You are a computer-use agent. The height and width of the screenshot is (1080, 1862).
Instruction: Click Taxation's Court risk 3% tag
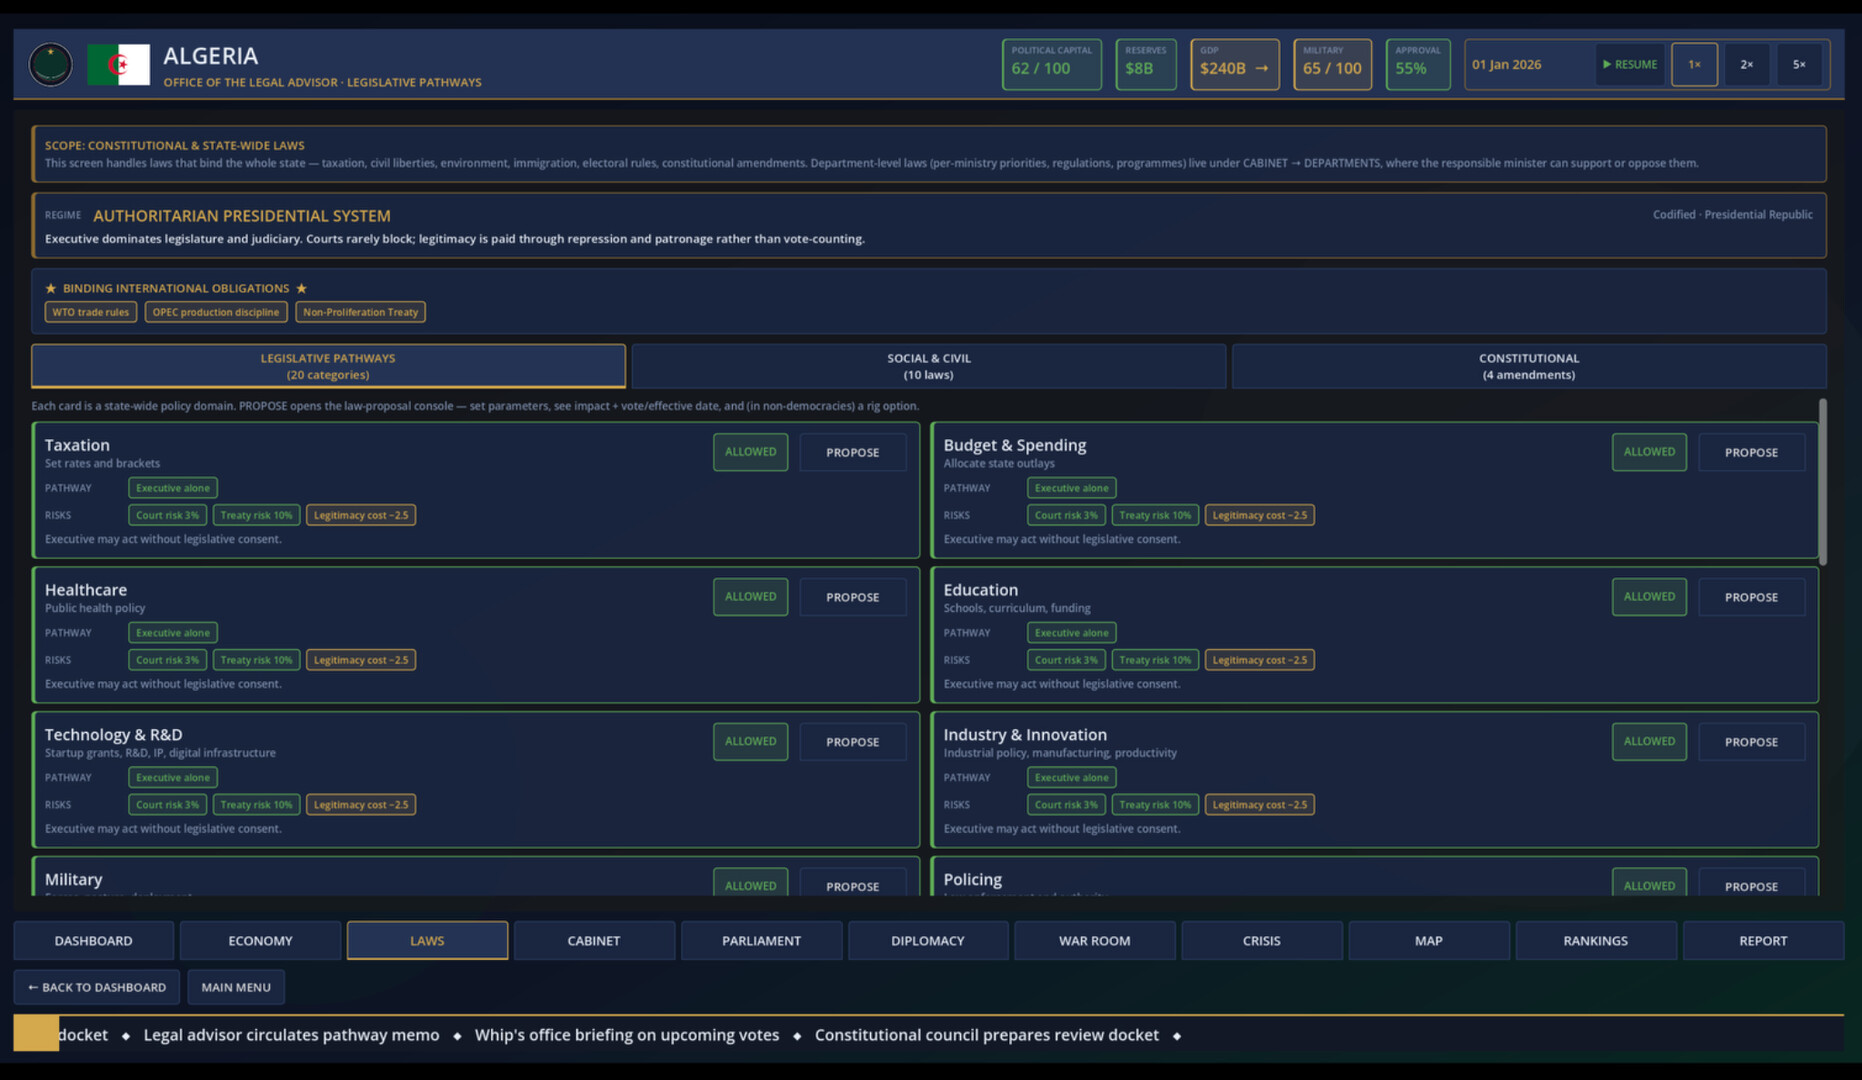(x=167, y=515)
